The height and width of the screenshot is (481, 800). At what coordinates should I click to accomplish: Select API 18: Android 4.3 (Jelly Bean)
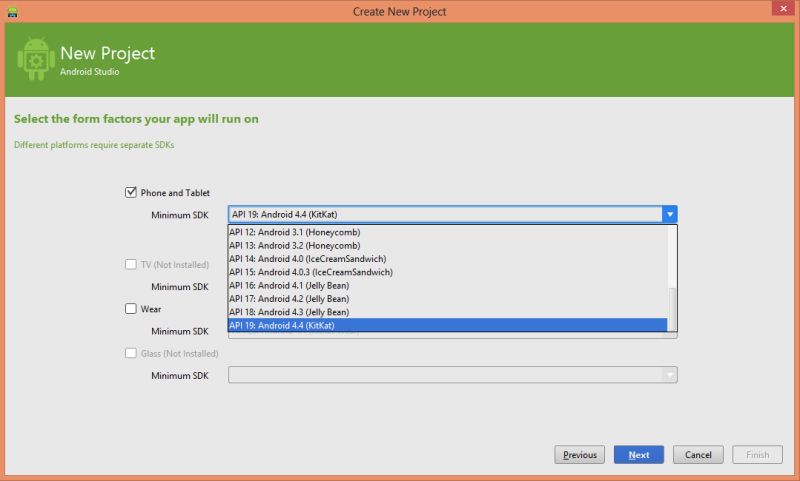[x=447, y=312]
